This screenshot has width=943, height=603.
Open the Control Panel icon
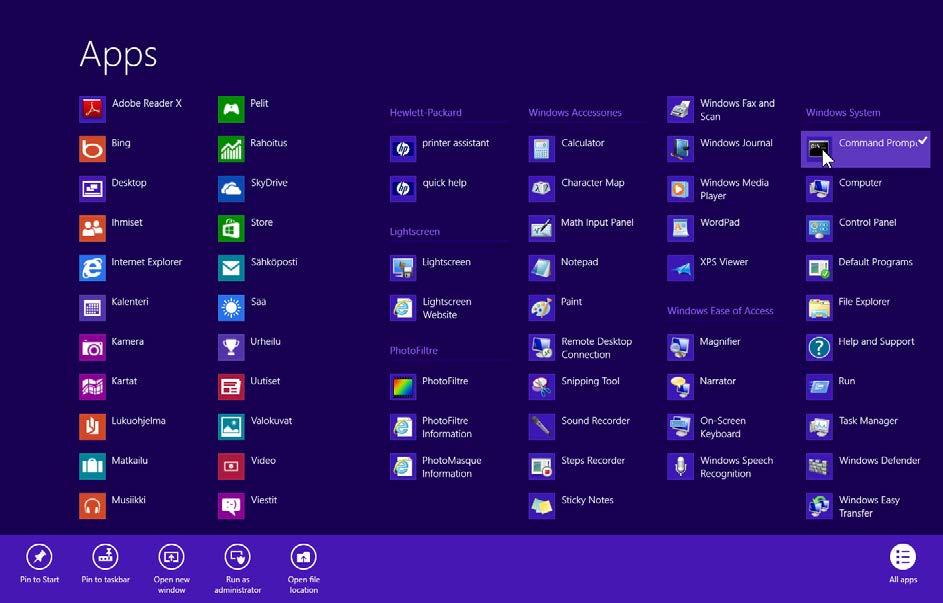(820, 228)
